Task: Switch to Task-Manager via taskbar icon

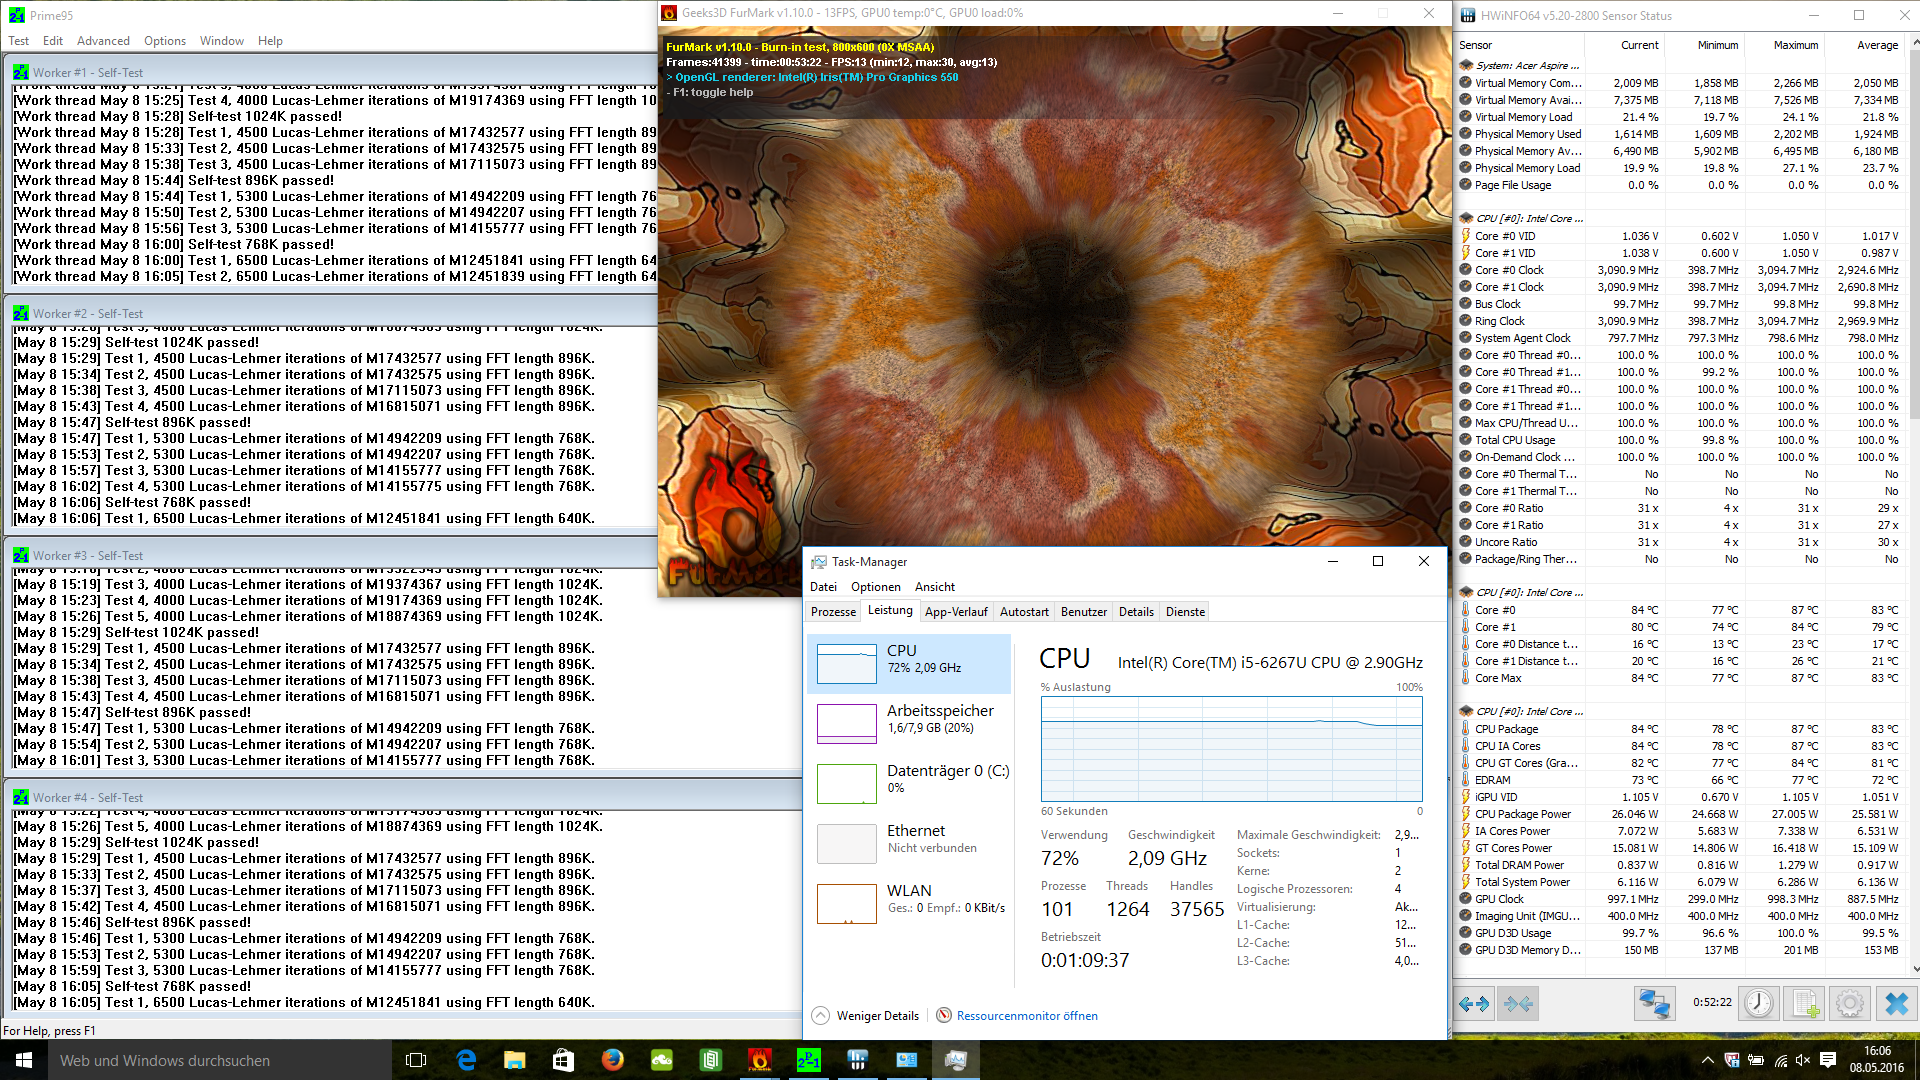Action: click(x=956, y=1060)
